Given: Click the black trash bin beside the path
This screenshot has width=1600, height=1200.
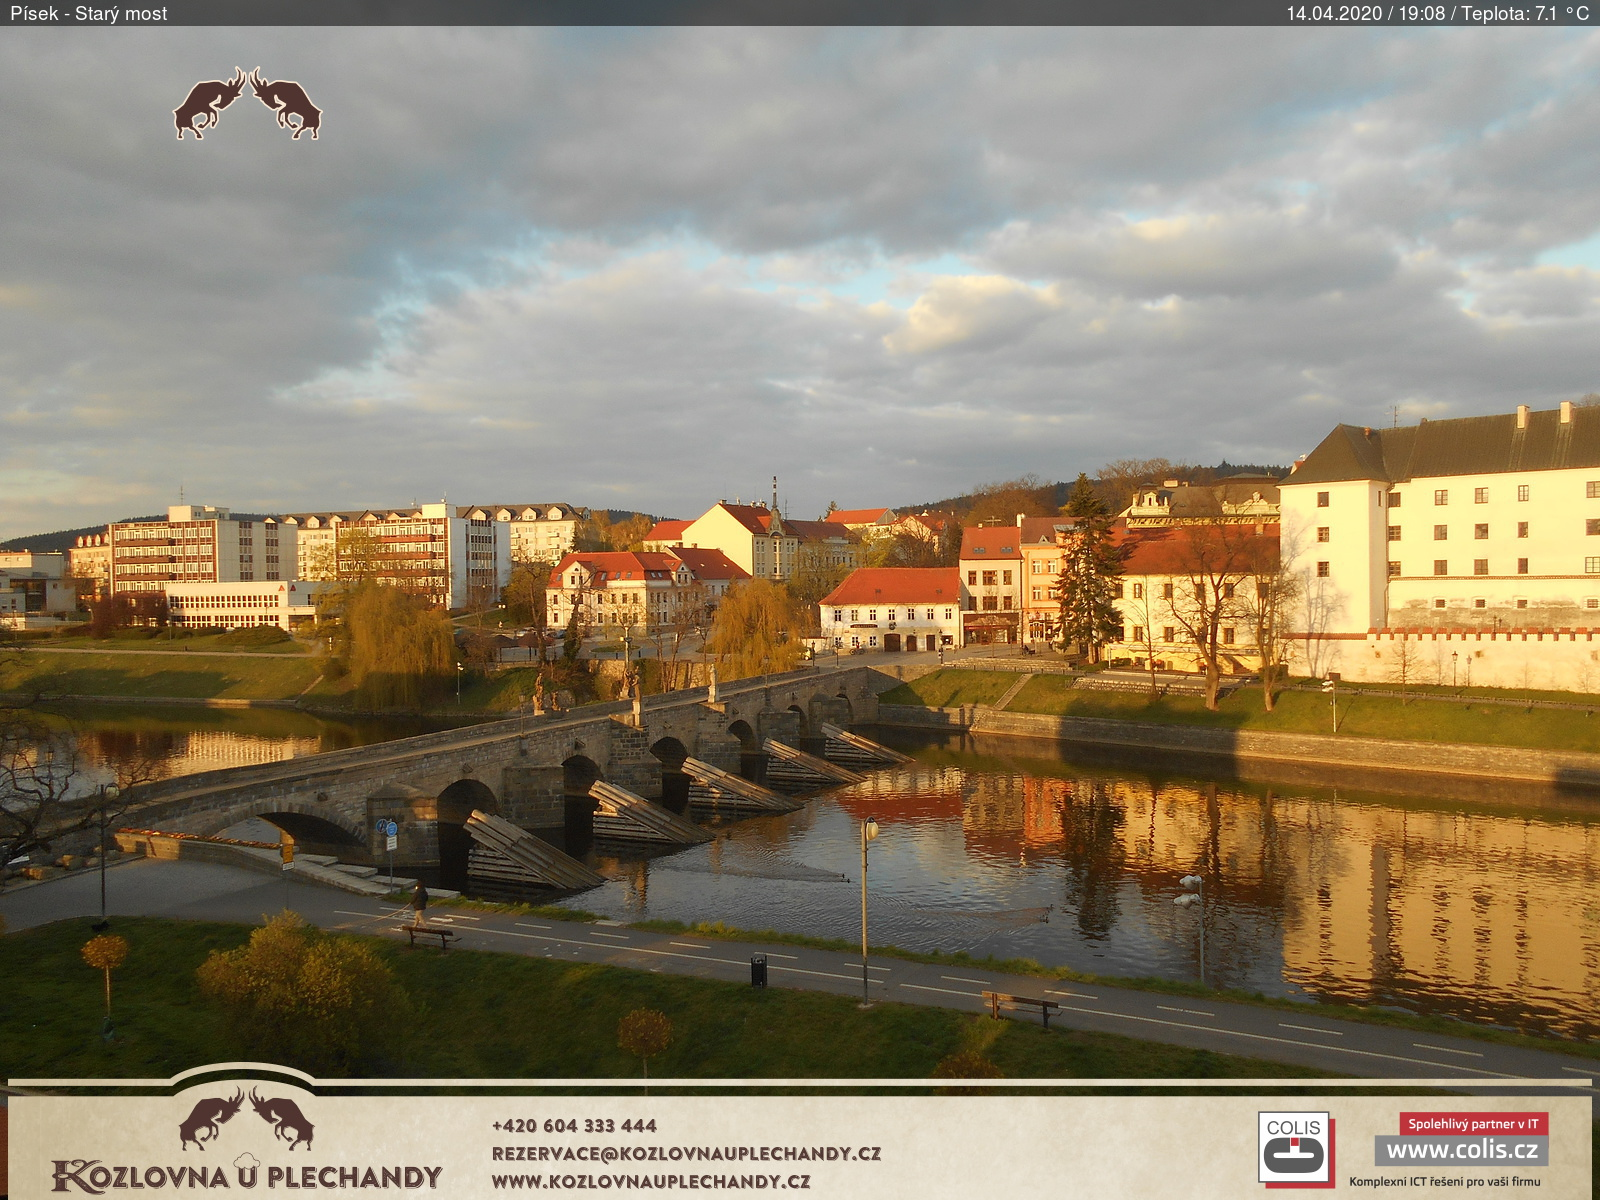Looking at the screenshot, I should [x=758, y=970].
